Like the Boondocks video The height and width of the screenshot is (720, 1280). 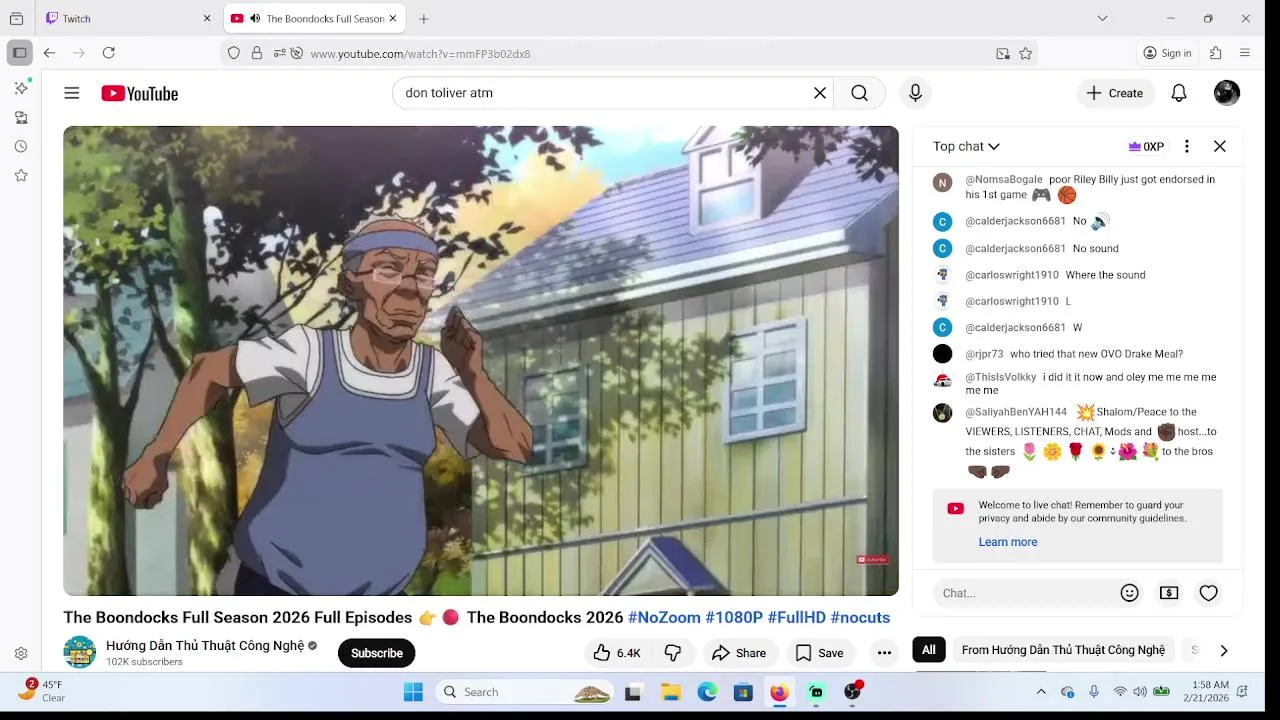coord(617,653)
